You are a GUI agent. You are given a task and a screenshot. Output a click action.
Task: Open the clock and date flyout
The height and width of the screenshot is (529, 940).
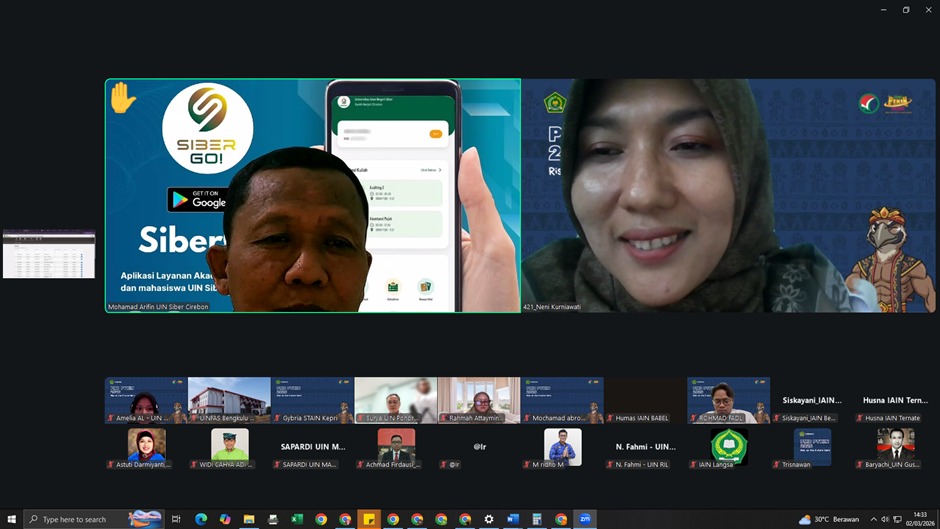click(919, 519)
